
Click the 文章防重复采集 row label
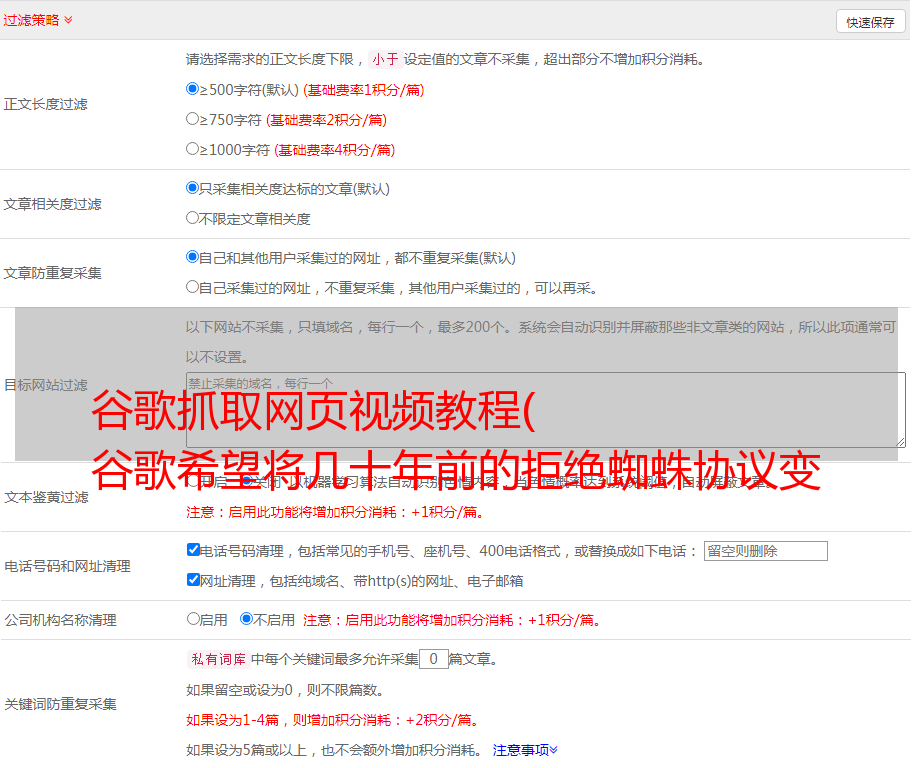point(52,273)
